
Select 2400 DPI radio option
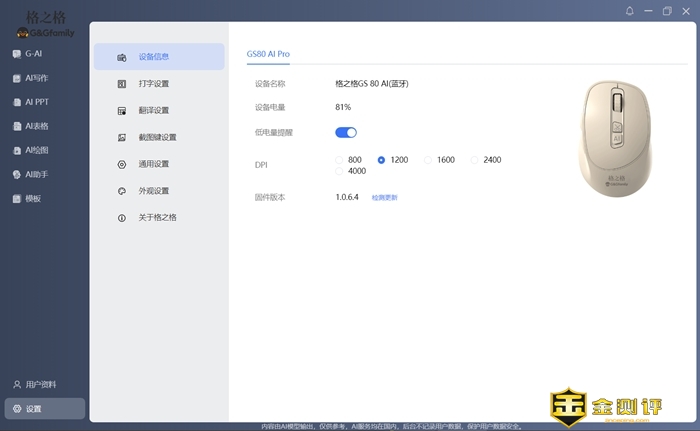pos(476,160)
